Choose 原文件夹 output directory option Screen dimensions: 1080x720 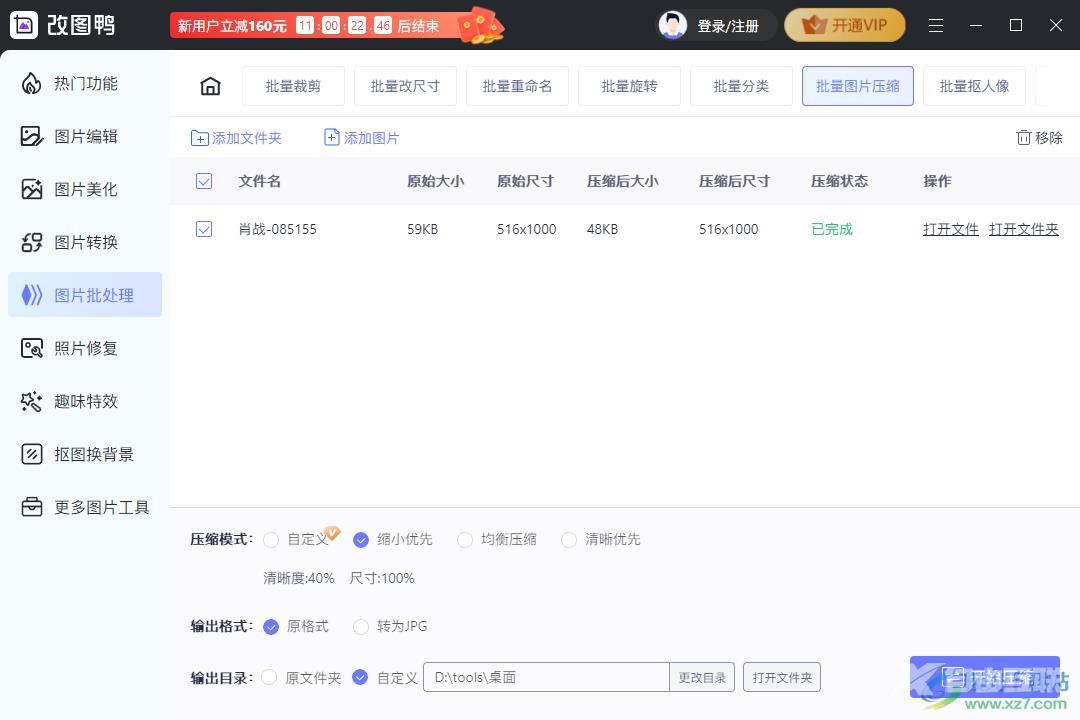coord(269,677)
